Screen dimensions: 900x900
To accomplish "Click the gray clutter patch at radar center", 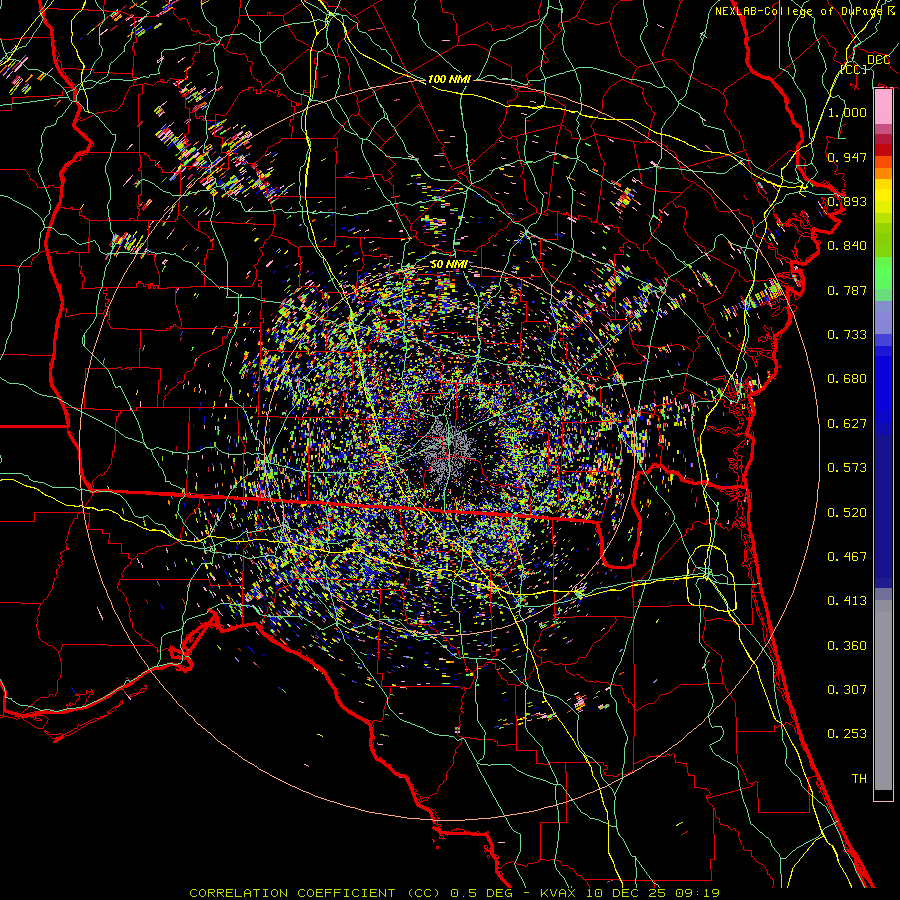I will point(448,449).
